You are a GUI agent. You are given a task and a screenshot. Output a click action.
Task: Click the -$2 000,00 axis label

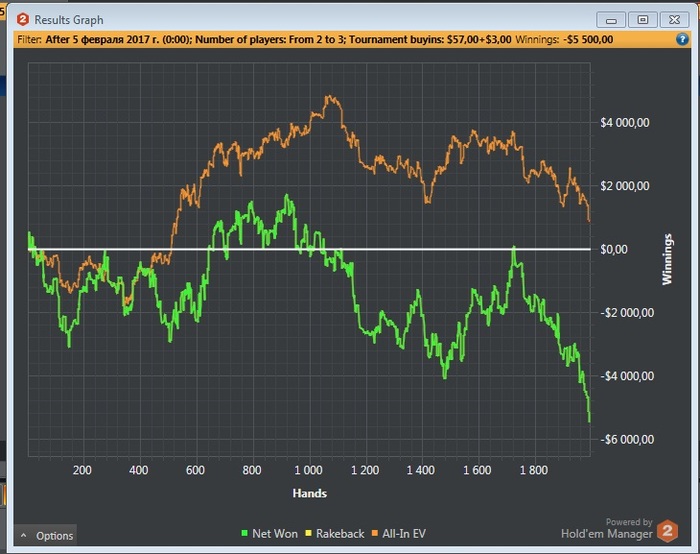point(627,313)
